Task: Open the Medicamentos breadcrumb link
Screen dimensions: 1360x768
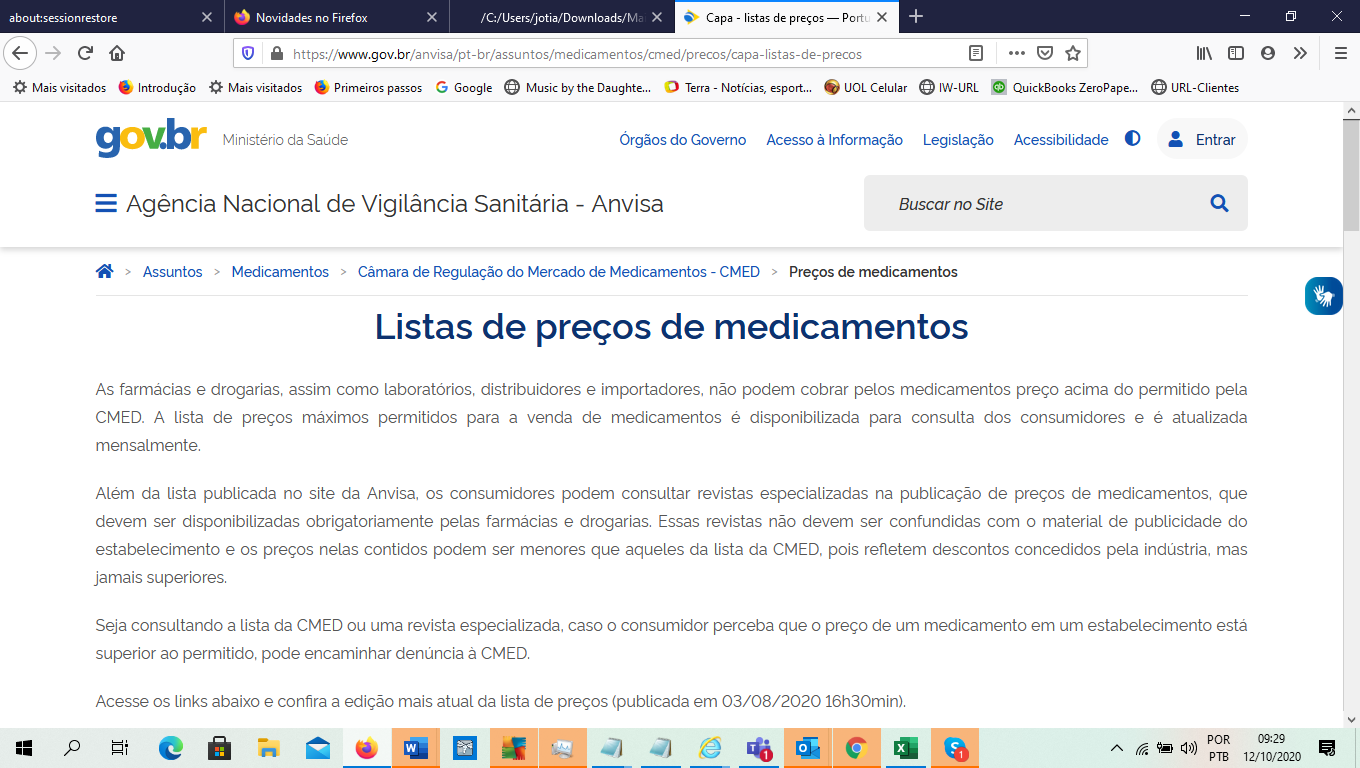Action: coord(280,272)
